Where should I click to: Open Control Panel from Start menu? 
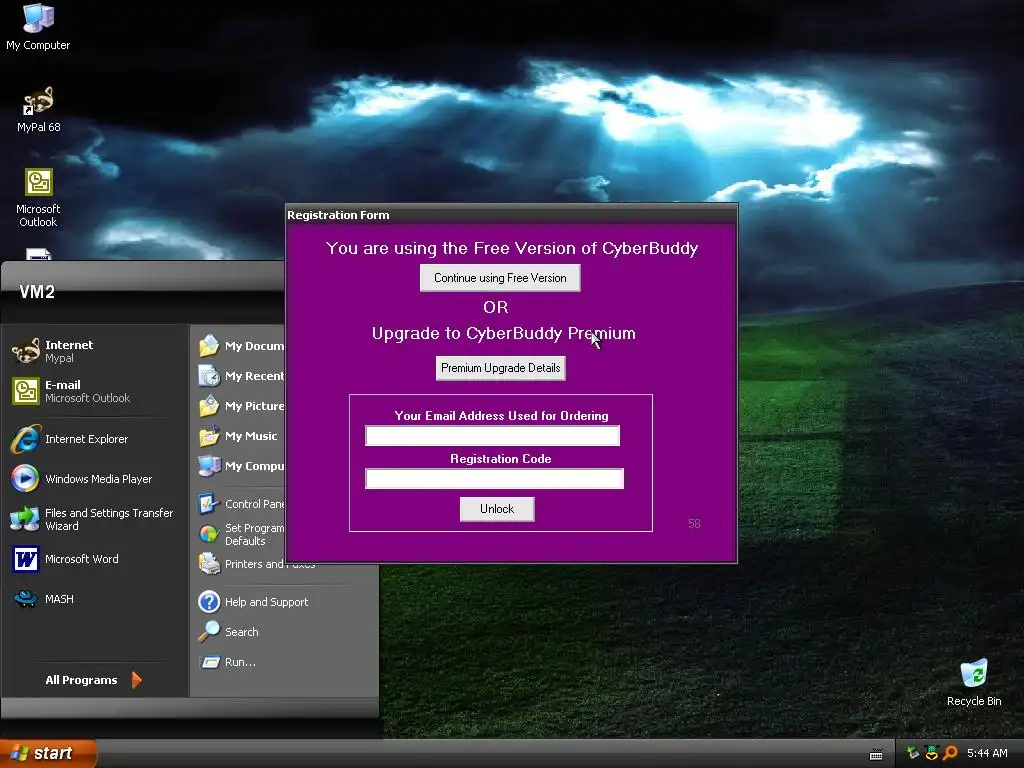click(241, 504)
